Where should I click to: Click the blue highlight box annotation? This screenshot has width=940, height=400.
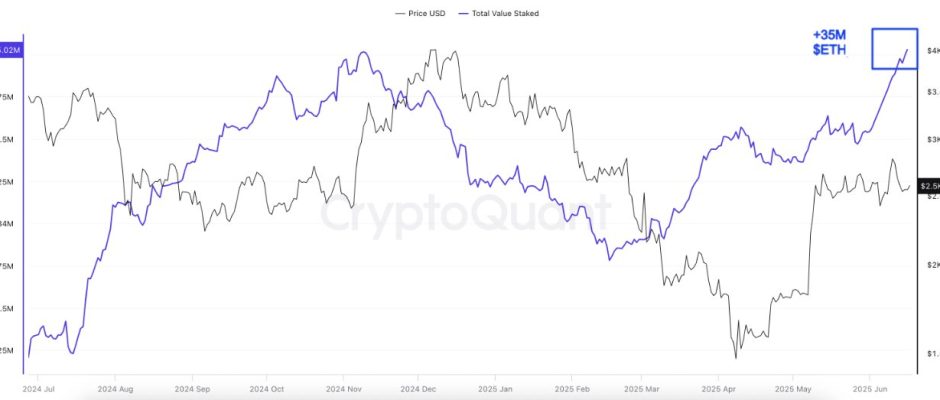pyautogui.click(x=894, y=48)
